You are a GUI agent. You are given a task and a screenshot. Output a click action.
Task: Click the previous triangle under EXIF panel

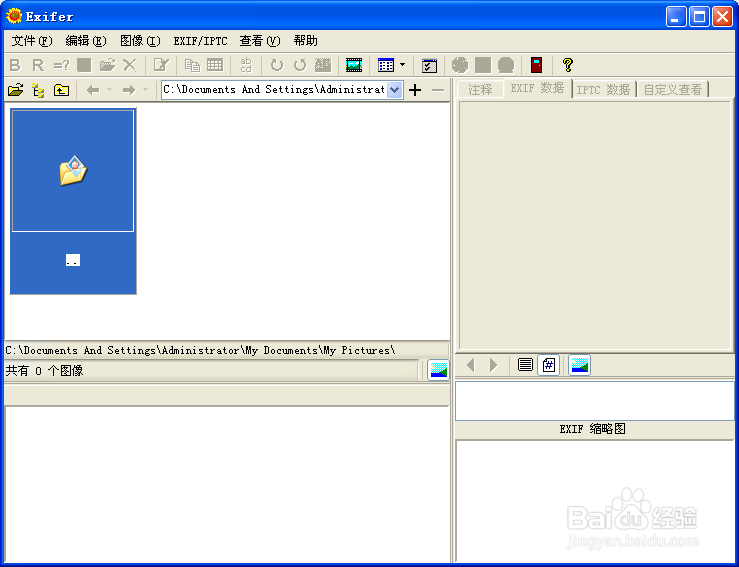point(470,365)
